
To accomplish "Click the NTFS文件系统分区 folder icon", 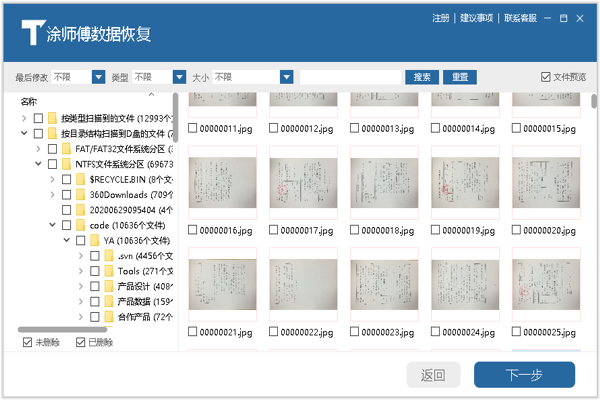I will pyautogui.click(x=67, y=164).
